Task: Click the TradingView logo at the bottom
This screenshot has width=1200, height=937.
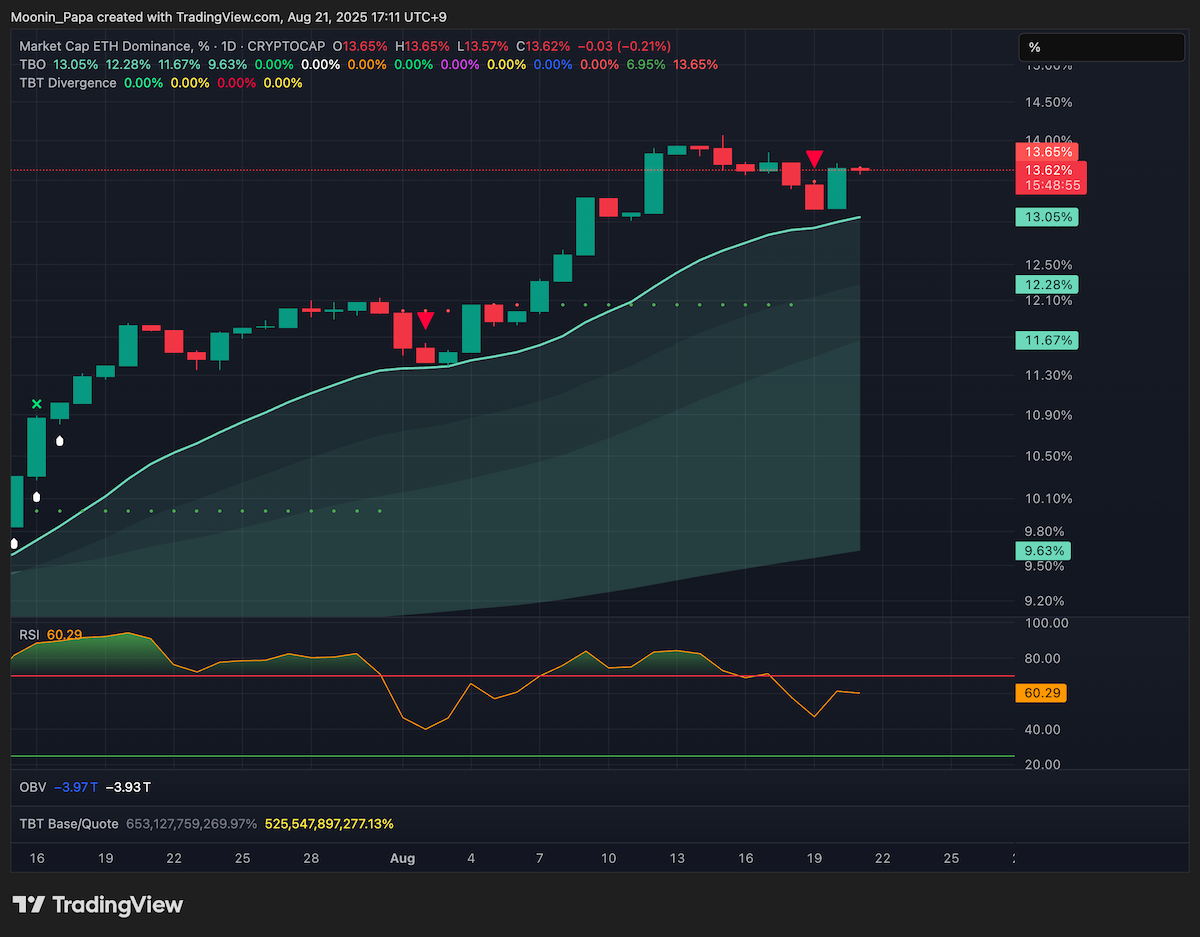Action: tap(97, 905)
